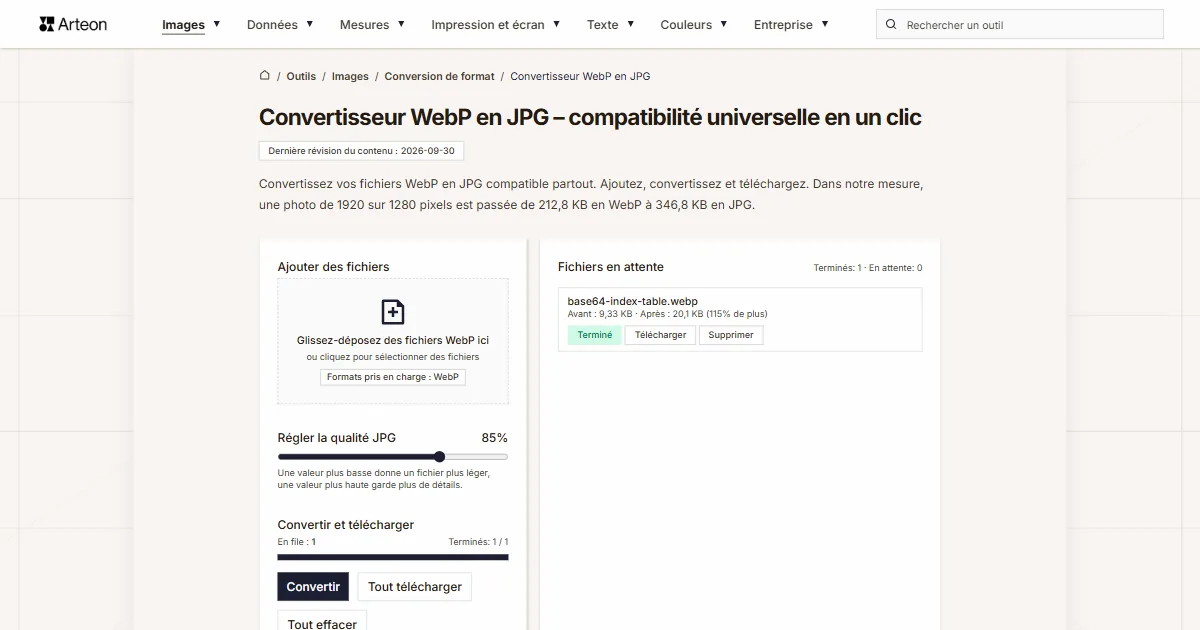The image size is (1200, 630).
Task: Open the Données menu
Action: tap(272, 25)
